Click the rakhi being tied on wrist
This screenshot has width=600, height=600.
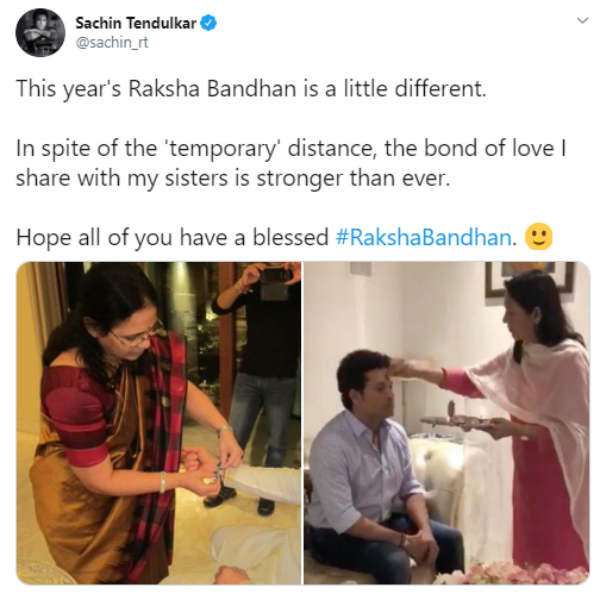tap(218, 471)
